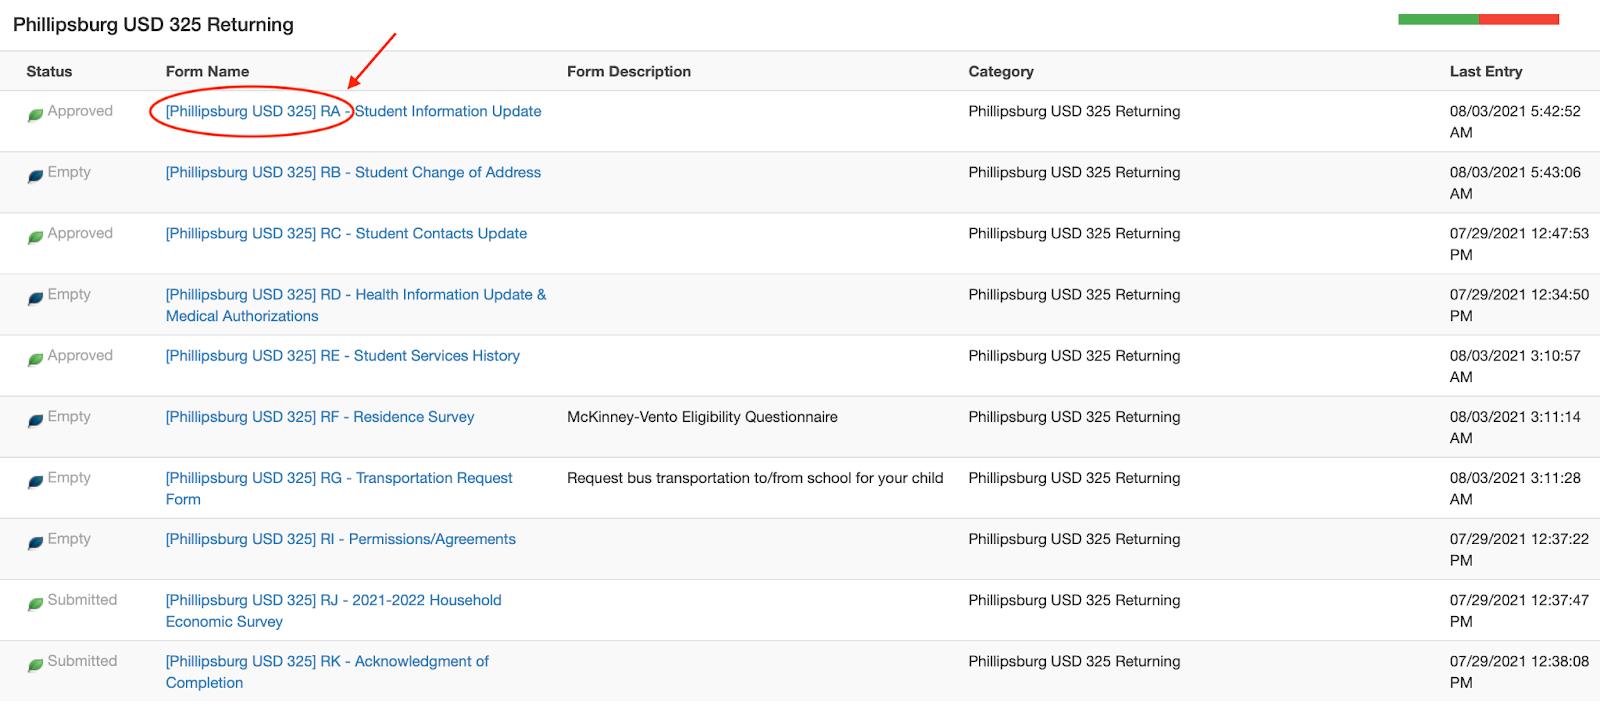This screenshot has width=1600, height=709.
Task: Click the Category column header
Action: pos(1001,71)
